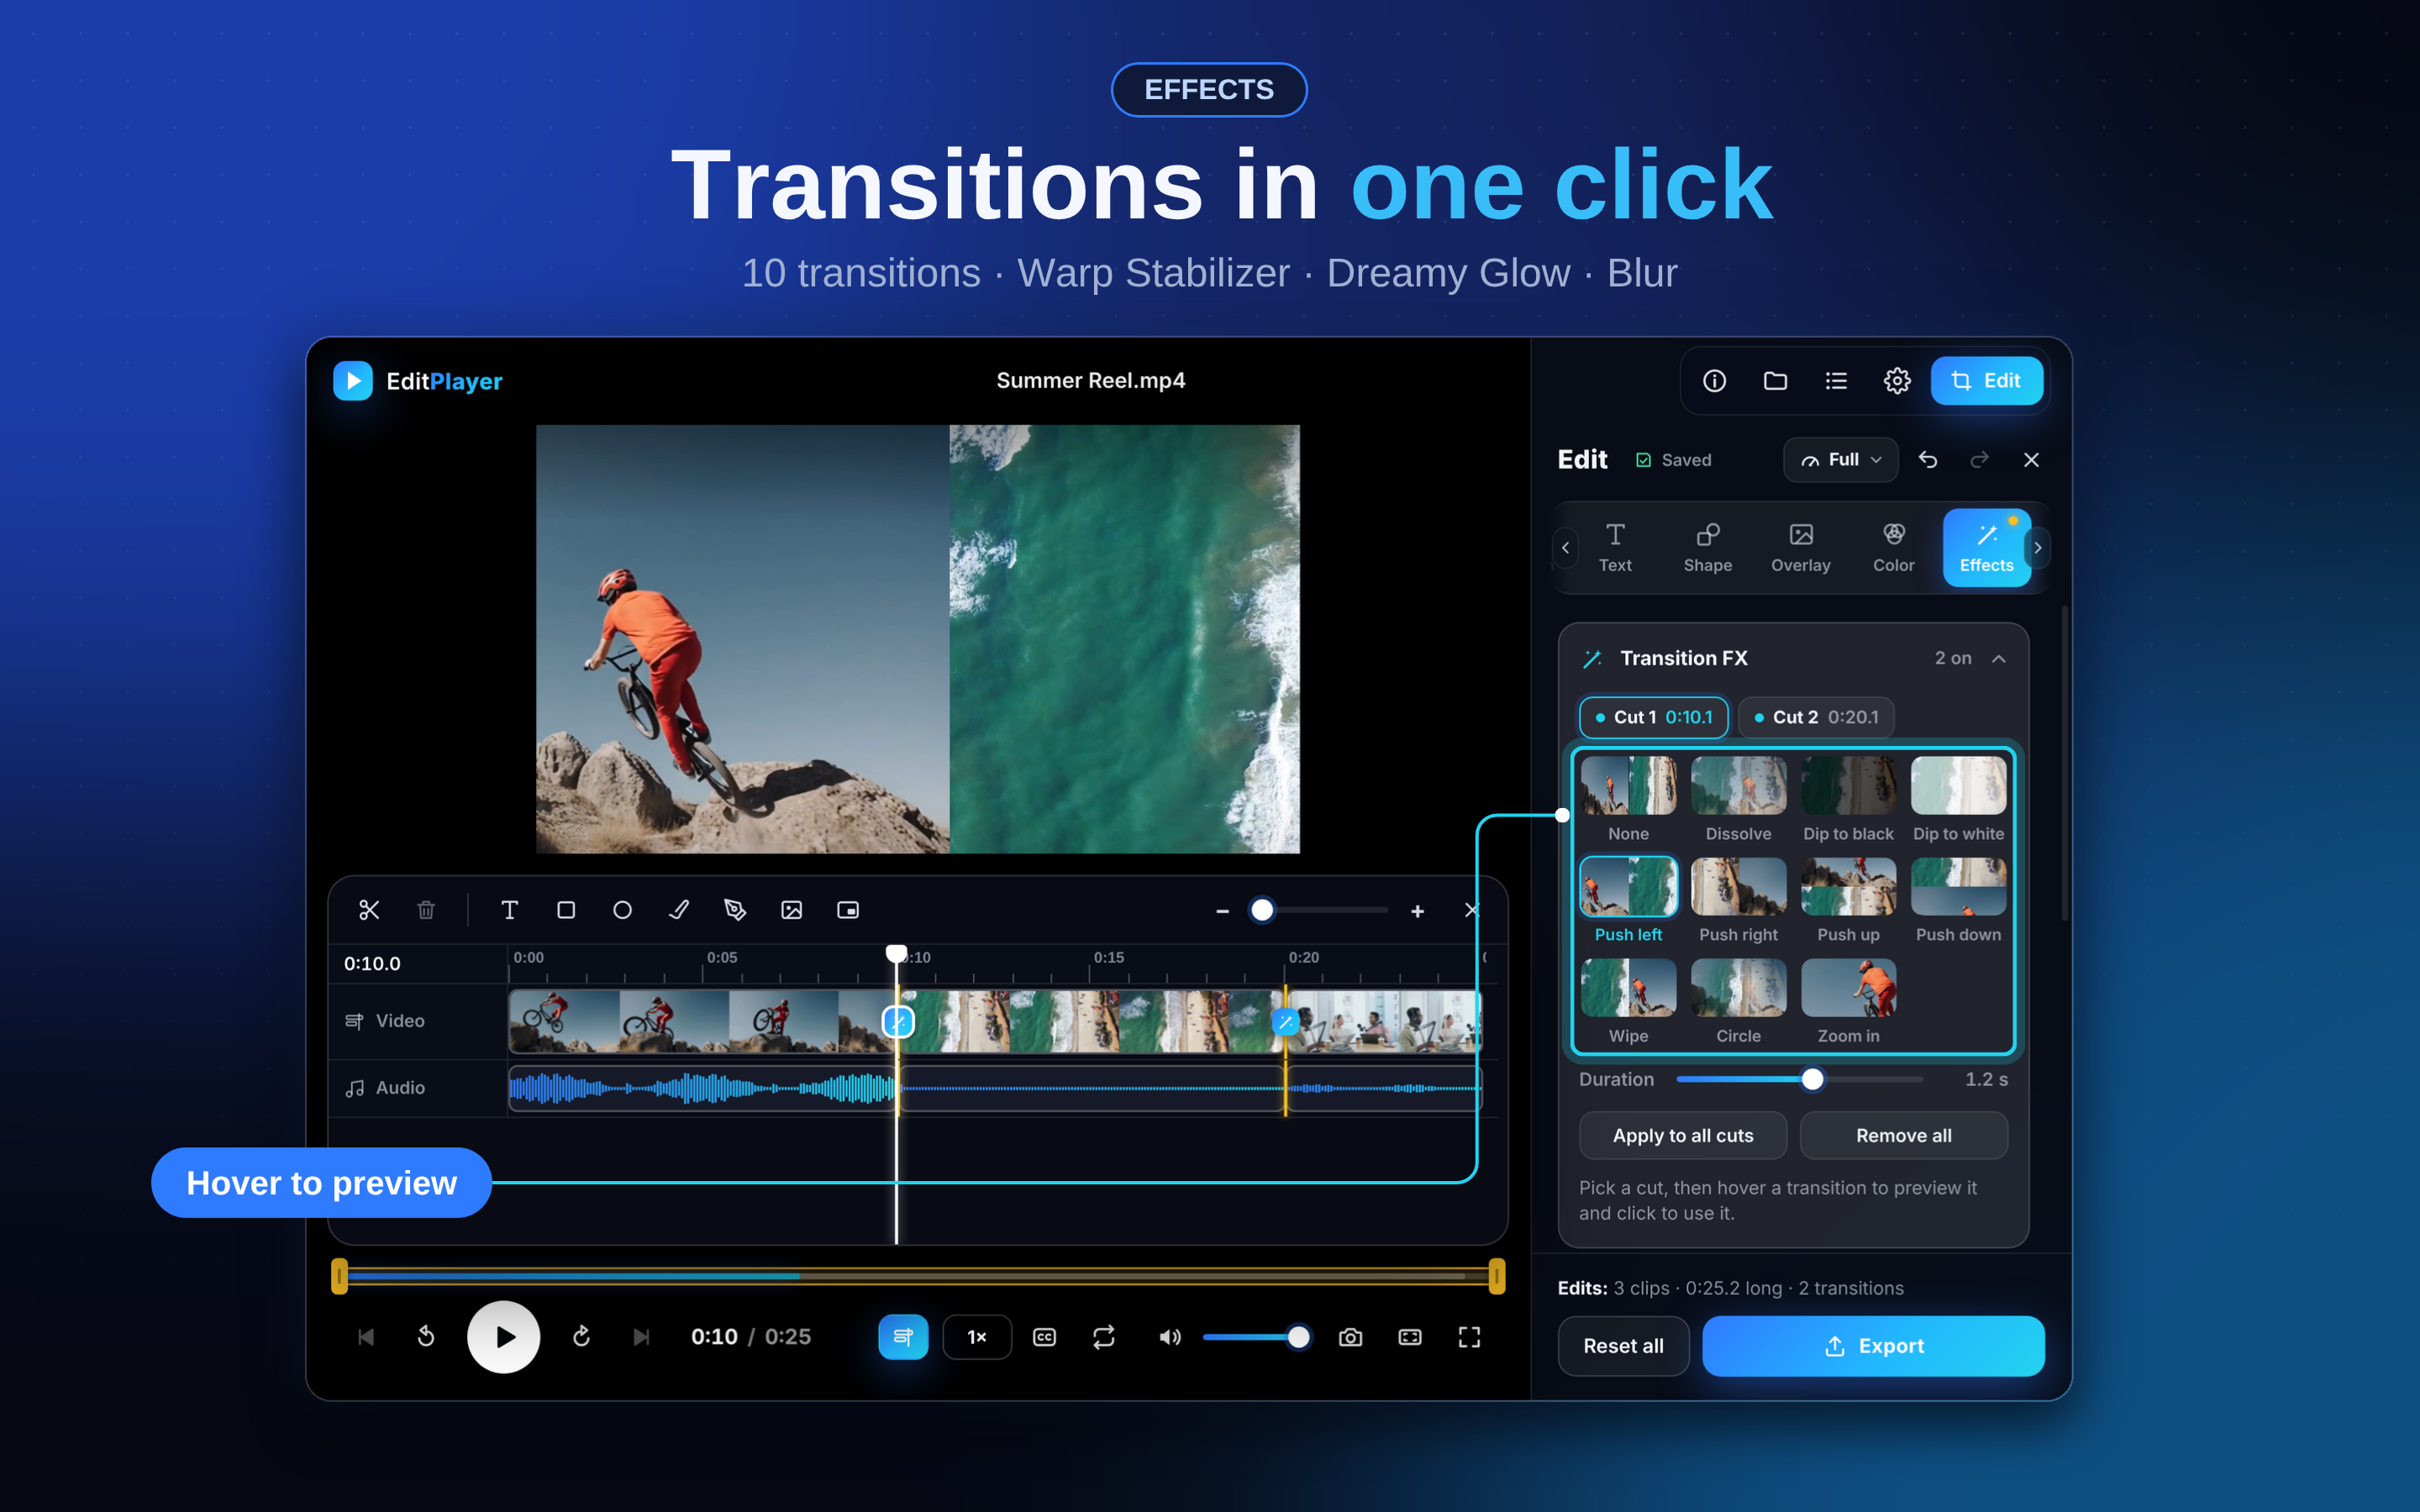Image resolution: width=2420 pixels, height=1512 pixels.
Task: Open the 1x playback speed menu
Action: tap(977, 1337)
